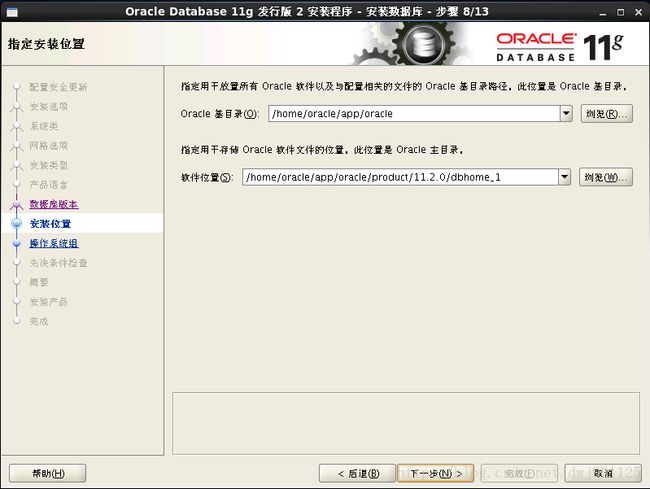The image size is (650, 489).
Task: Go back with the 后退(B) button
Action: click(x=357, y=473)
